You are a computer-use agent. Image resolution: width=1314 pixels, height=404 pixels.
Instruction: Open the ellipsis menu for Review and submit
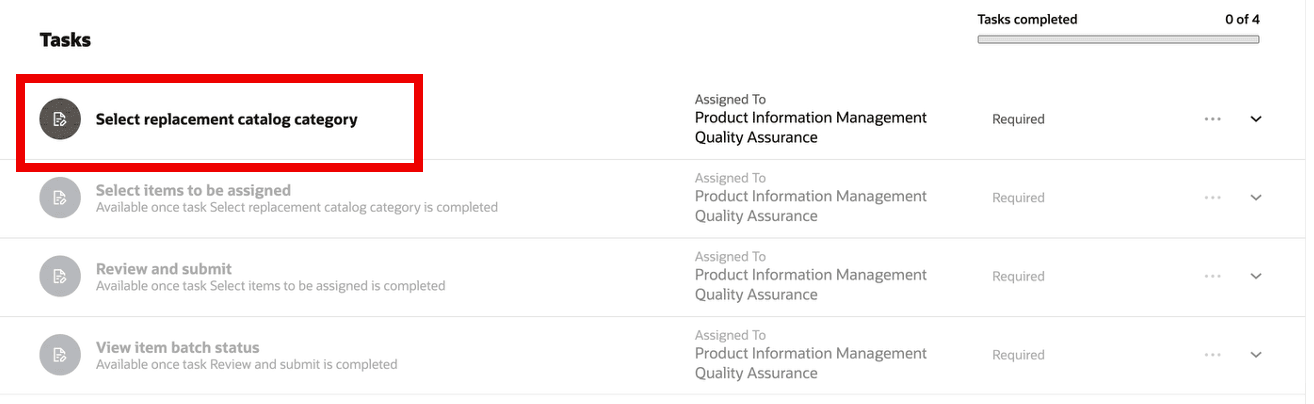pos(1213,276)
